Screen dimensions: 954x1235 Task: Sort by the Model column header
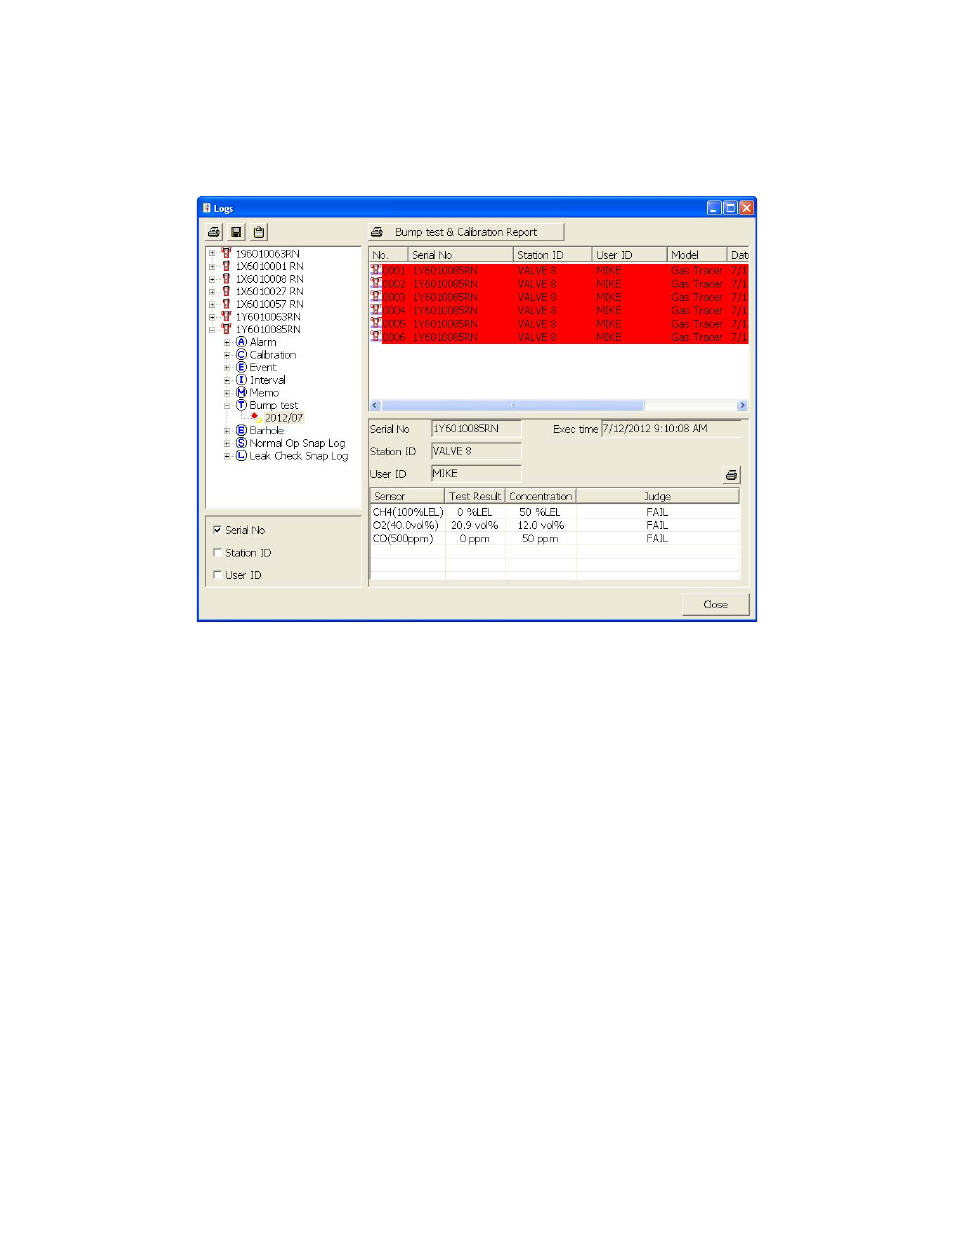coord(697,255)
